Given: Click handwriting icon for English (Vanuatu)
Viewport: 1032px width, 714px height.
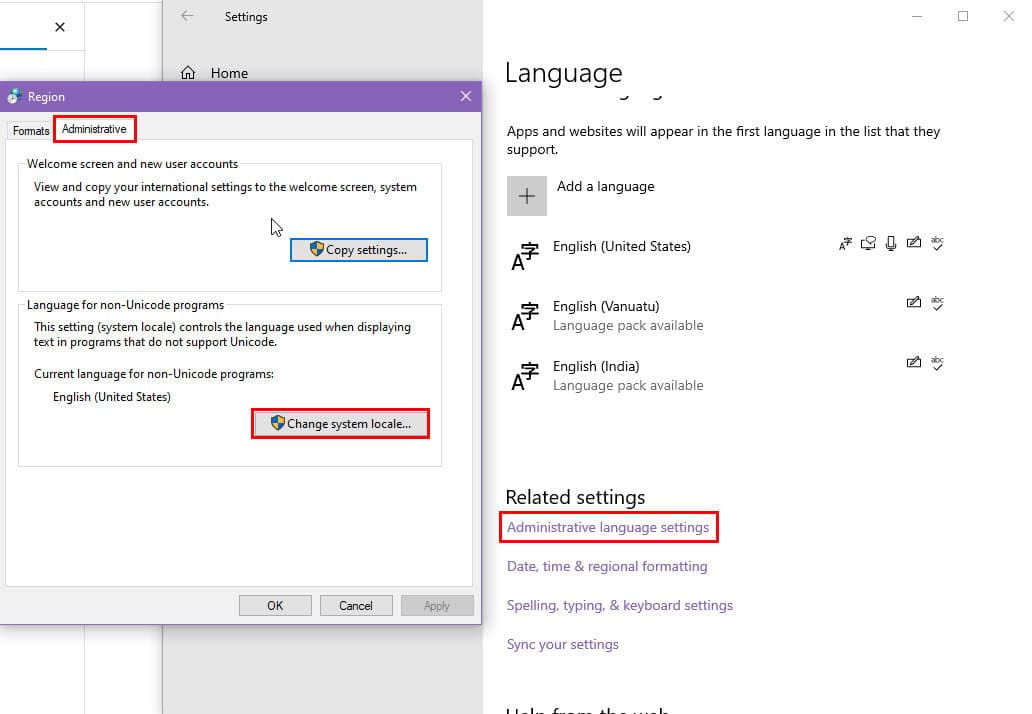Looking at the screenshot, I should (x=914, y=303).
